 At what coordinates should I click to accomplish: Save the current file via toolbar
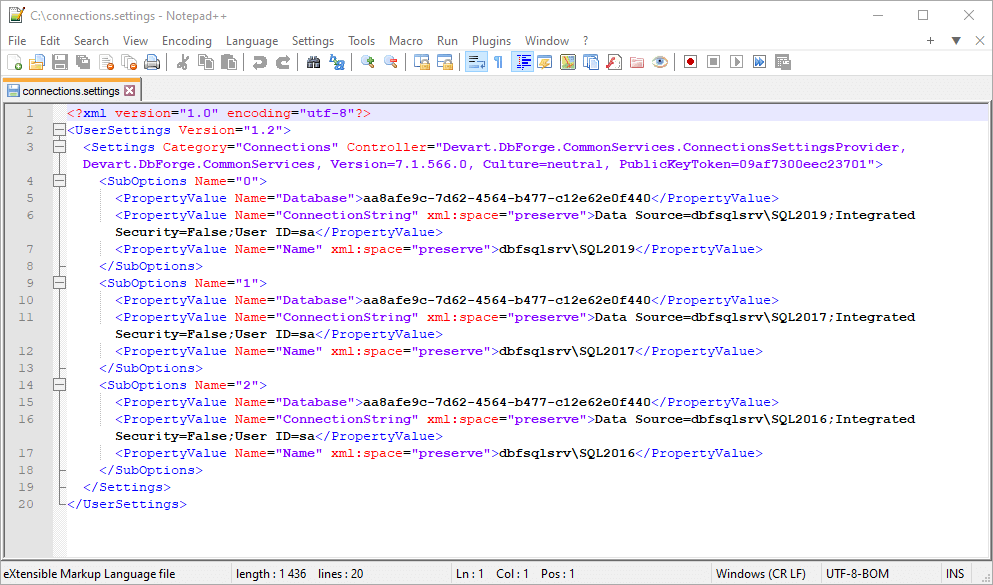point(60,62)
